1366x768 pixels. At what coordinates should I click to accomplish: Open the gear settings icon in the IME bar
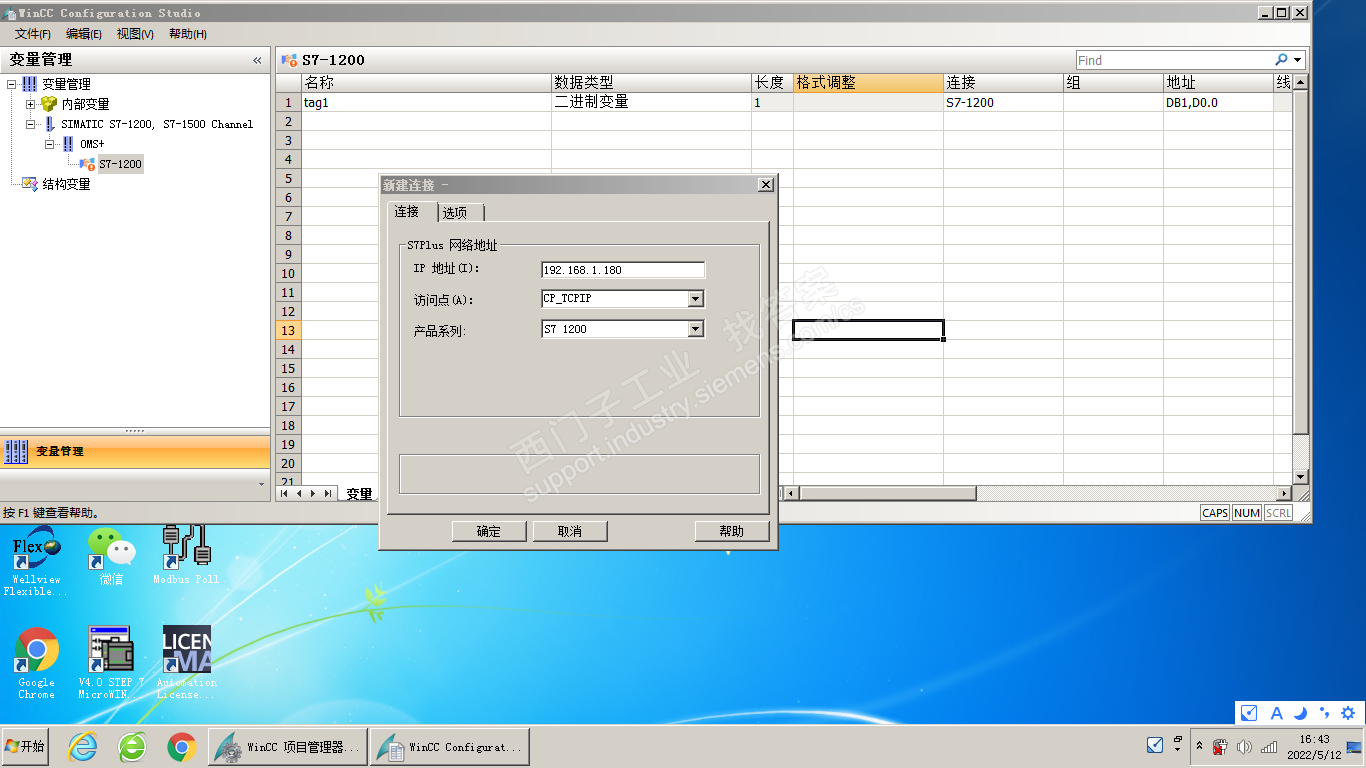(x=1348, y=713)
